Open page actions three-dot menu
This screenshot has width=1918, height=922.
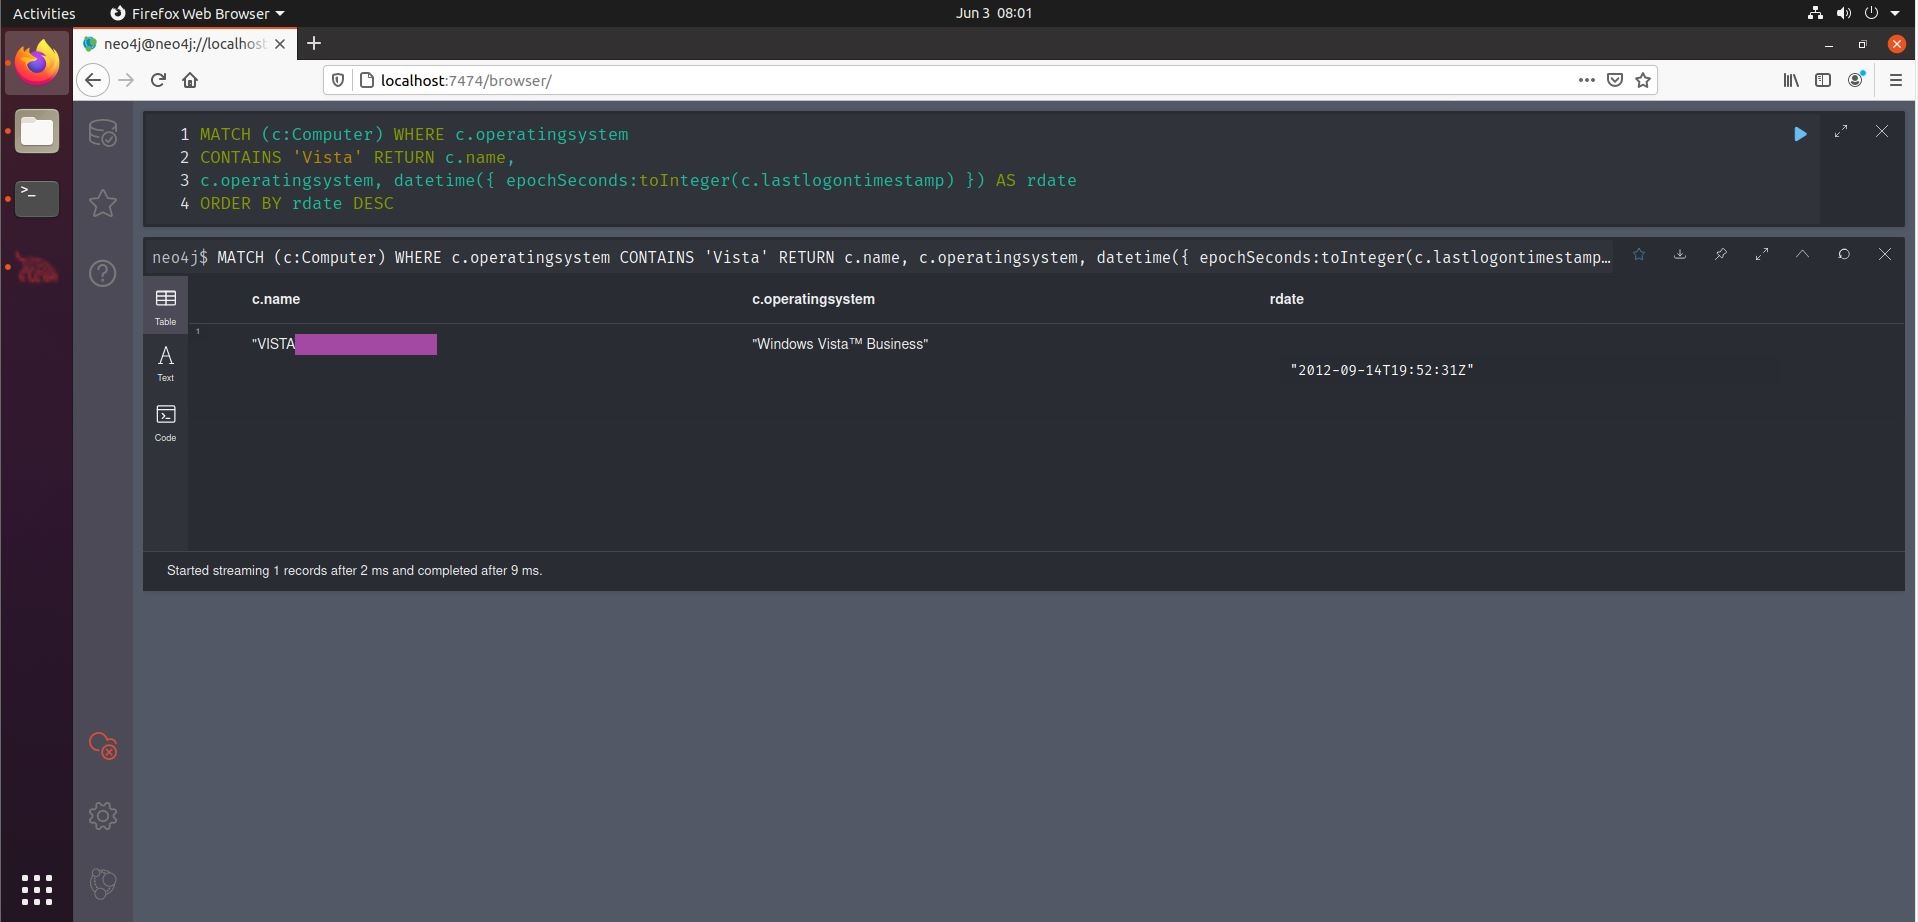click(x=1586, y=80)
